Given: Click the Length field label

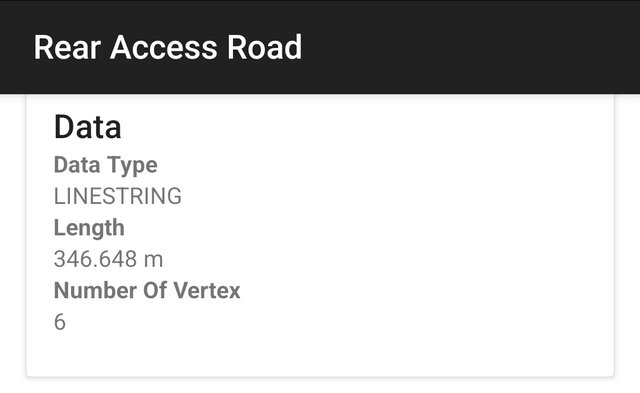Looking at the screenshot, I should click(89, 228).
